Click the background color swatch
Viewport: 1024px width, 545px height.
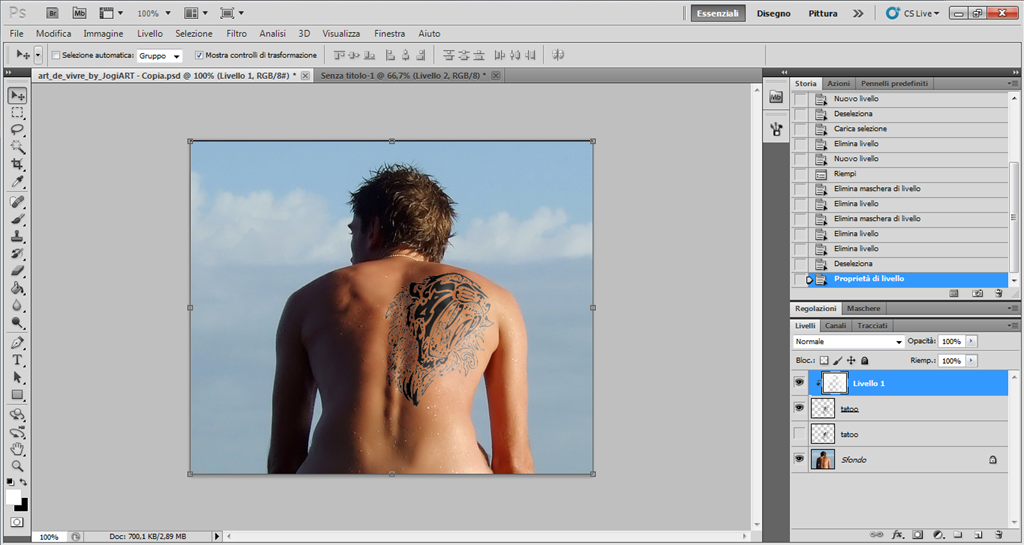pyautogui.click(x=24, y=506)
